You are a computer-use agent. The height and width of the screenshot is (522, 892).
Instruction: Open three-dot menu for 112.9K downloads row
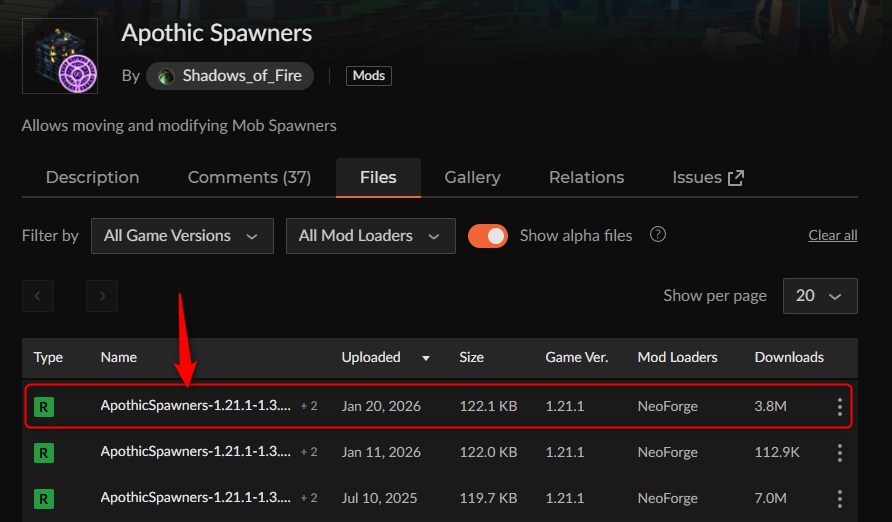click(x=840, y=453)
